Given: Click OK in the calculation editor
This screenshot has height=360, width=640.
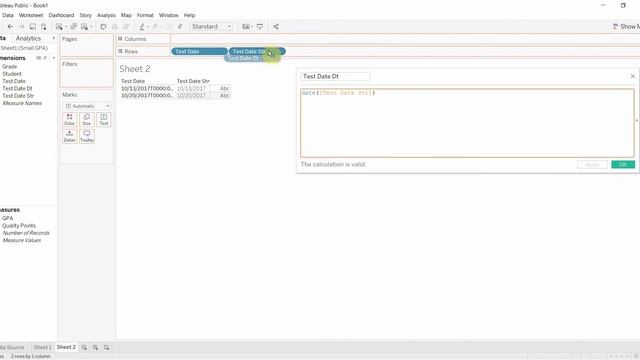Looking at the screenshot, I should [x=623, y=164].
